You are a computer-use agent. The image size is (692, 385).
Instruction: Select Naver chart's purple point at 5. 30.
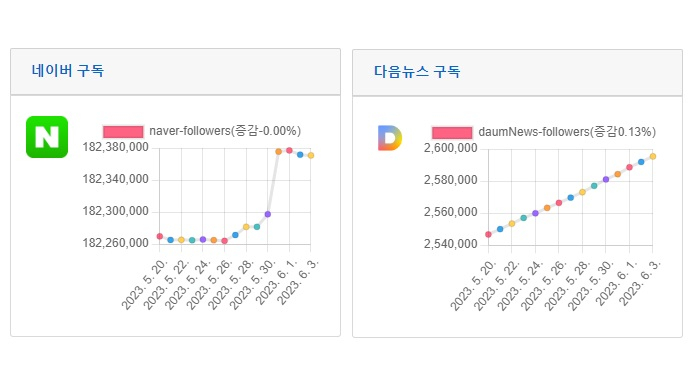(268, 214)
